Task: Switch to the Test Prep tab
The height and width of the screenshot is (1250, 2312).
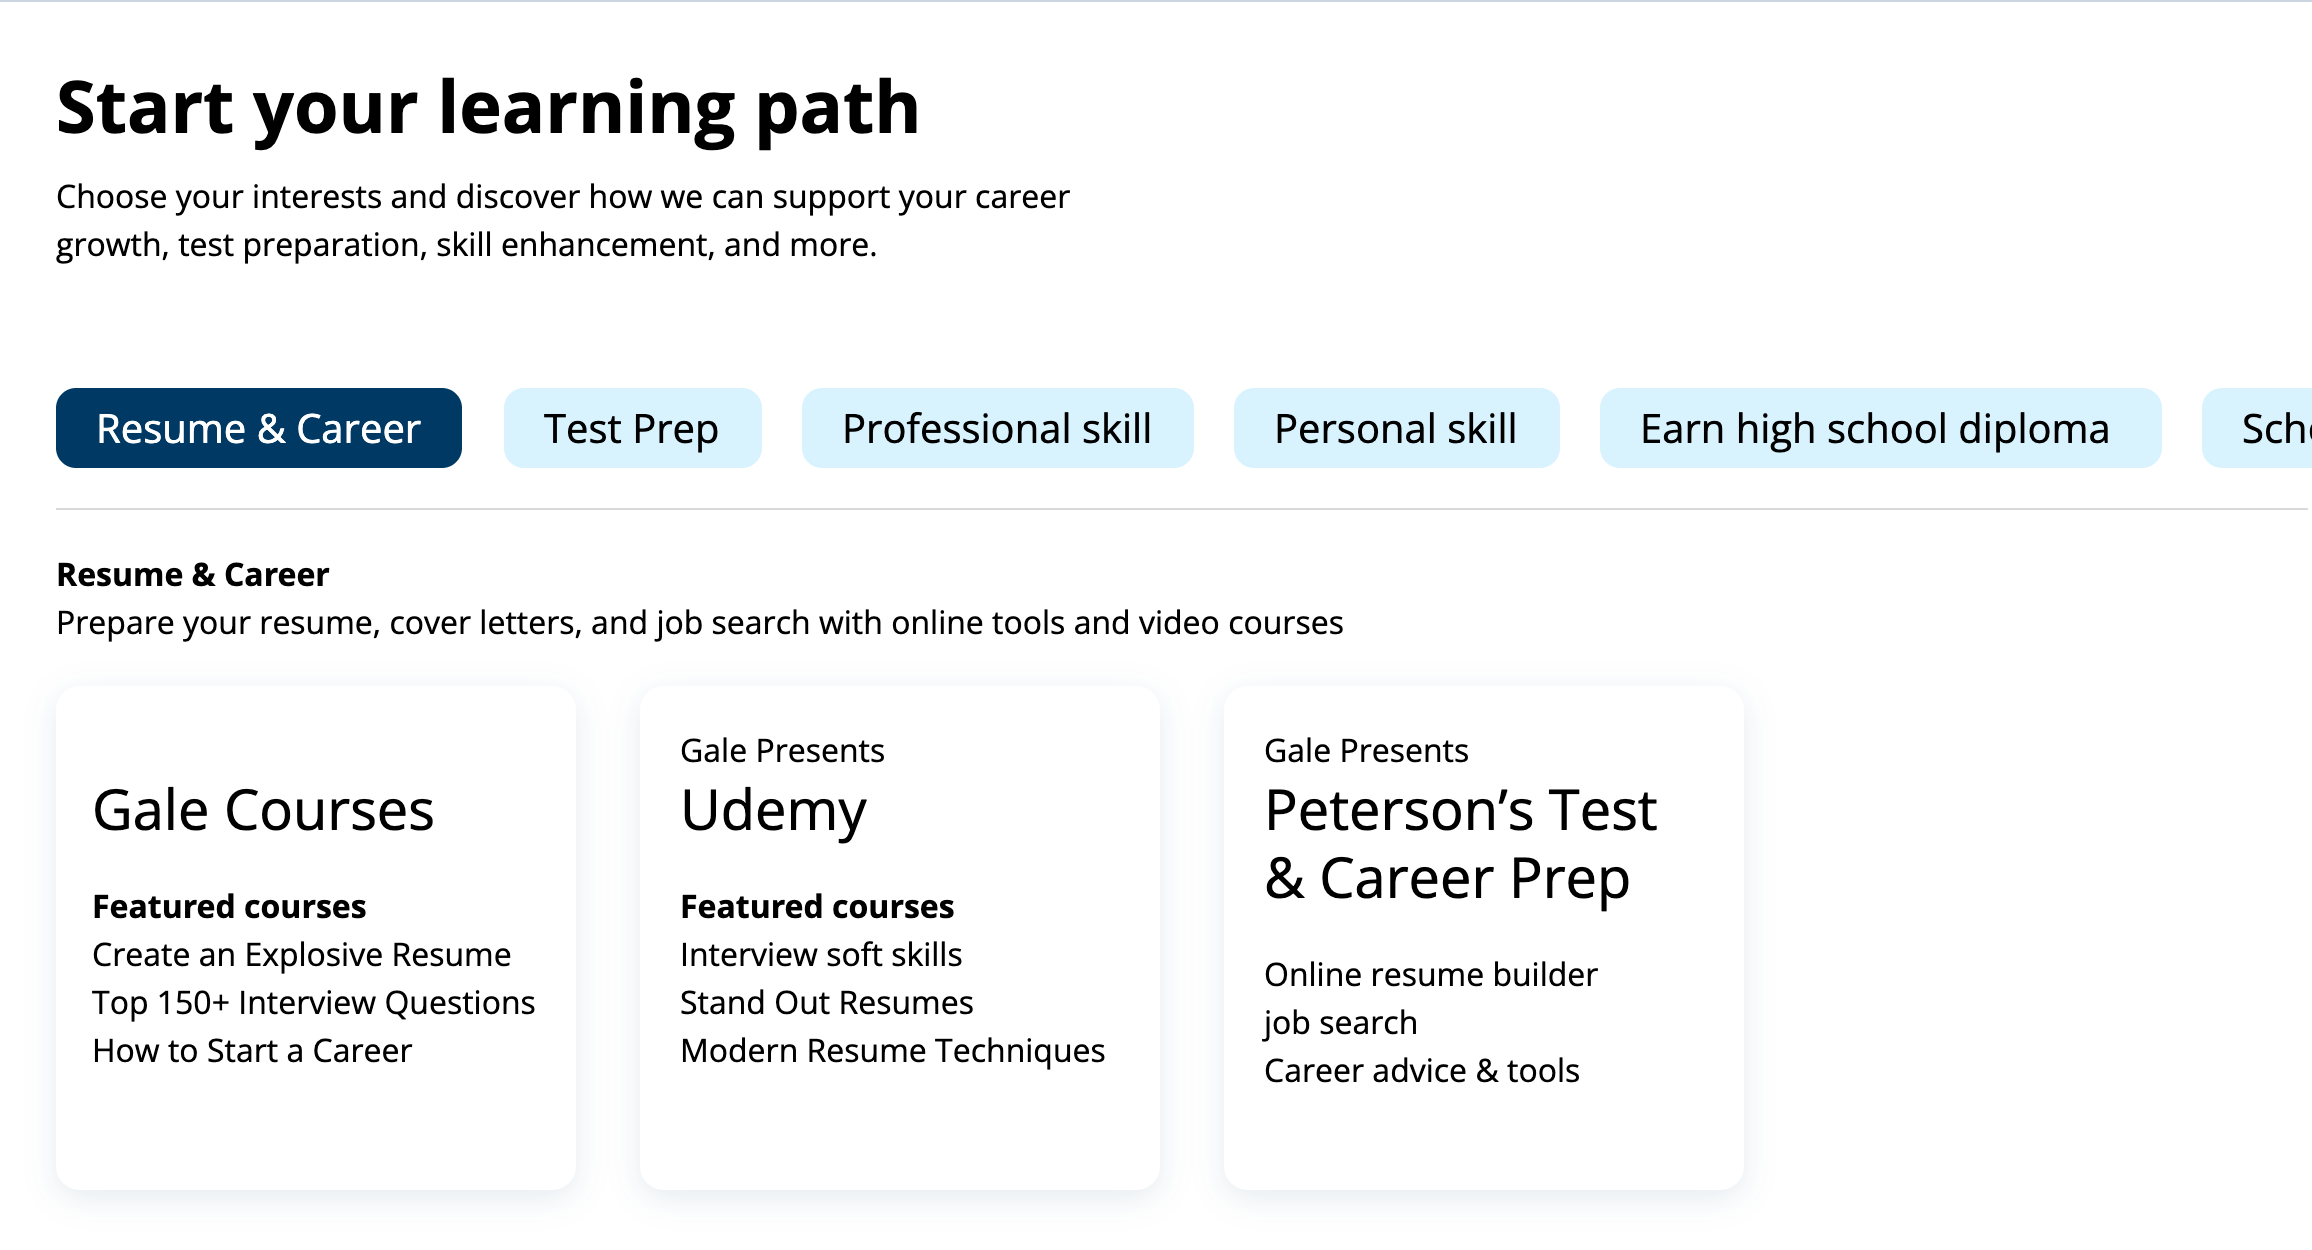Action: [632, 428]
